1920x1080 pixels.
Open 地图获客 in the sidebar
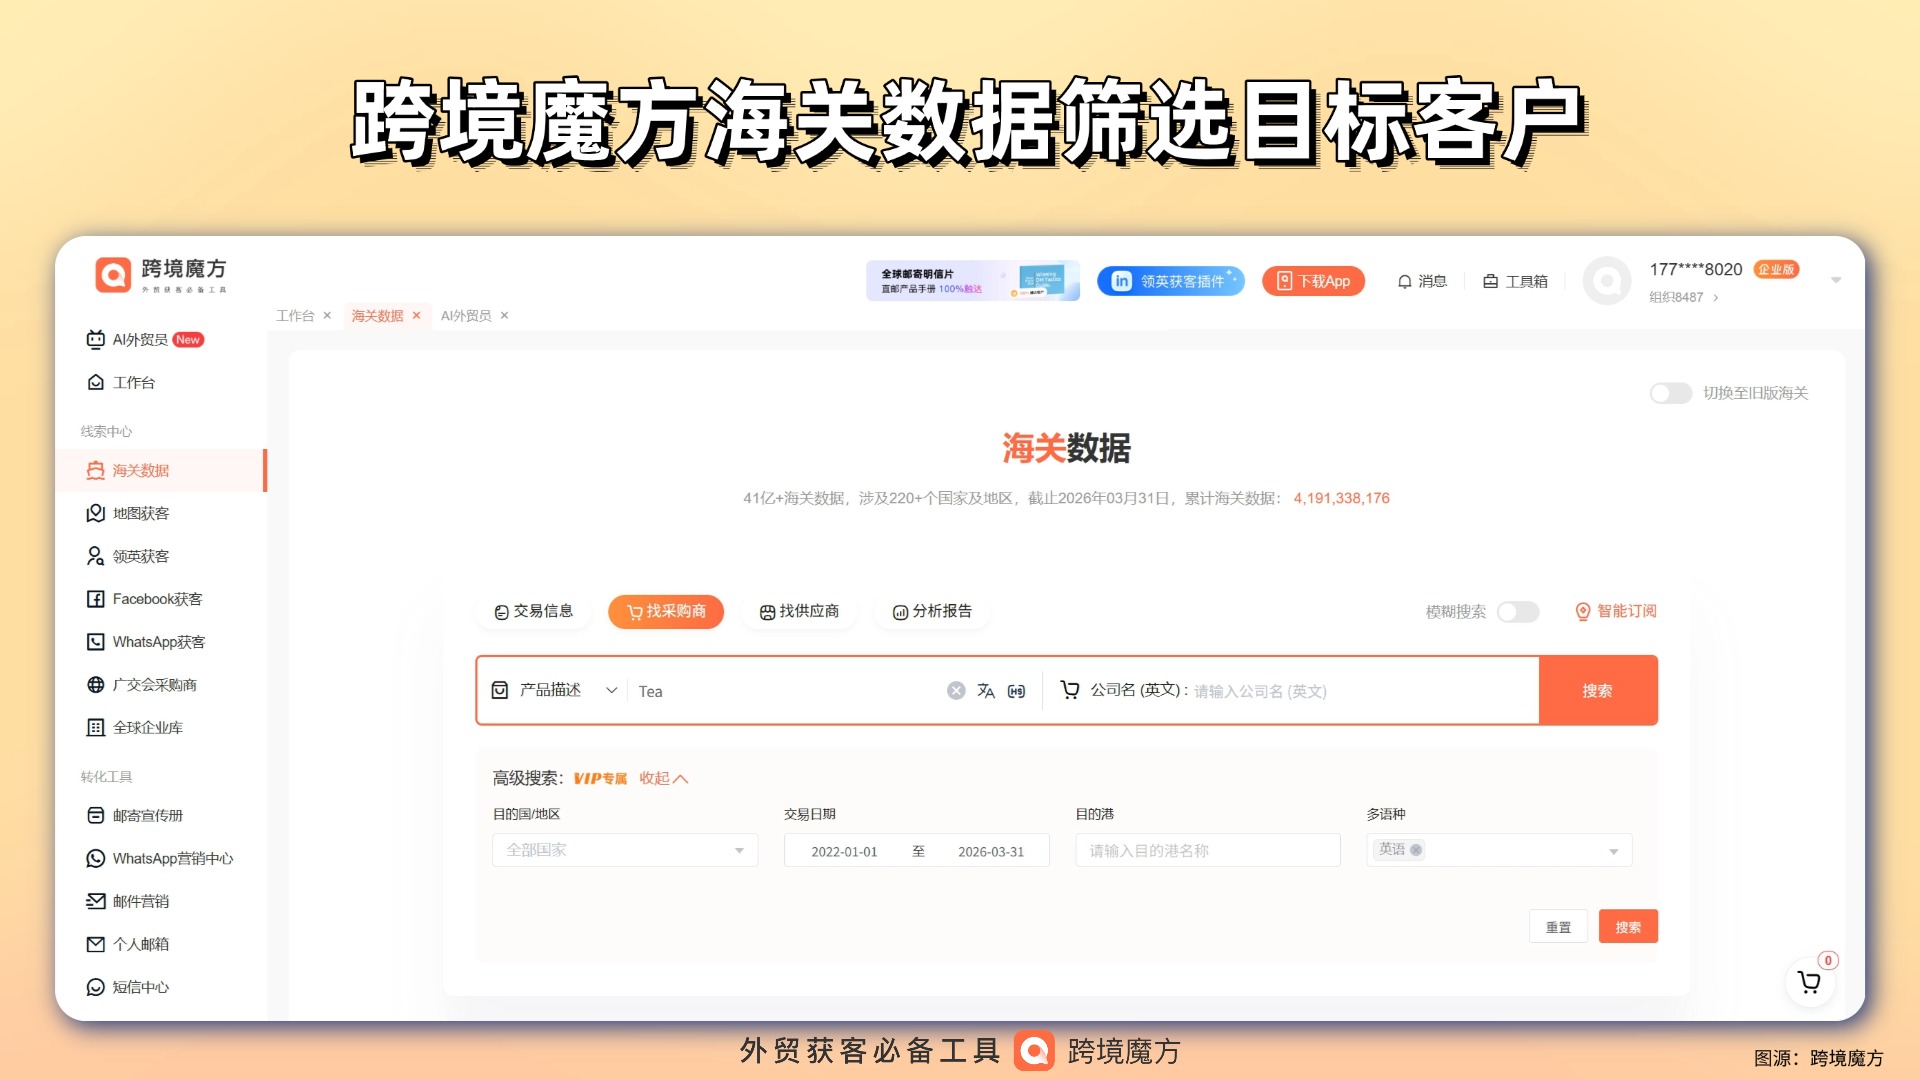(x=140, y=513)
